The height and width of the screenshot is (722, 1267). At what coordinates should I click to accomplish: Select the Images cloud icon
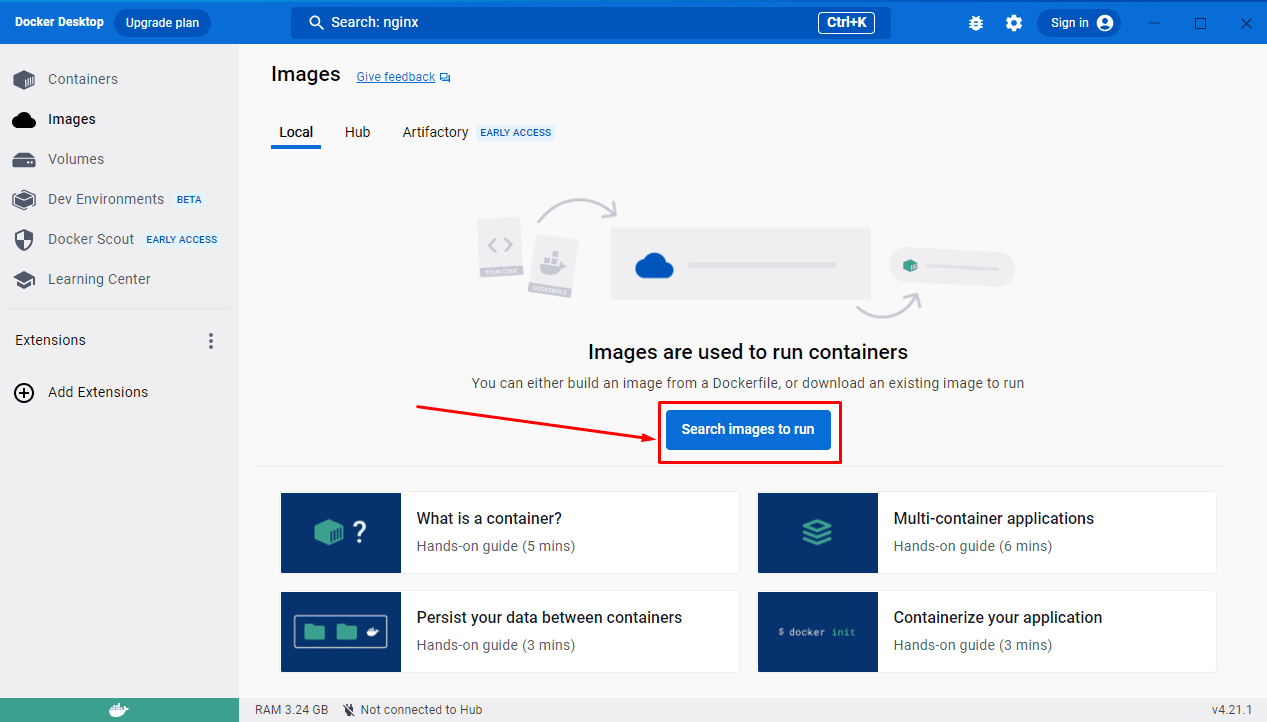click(x=24, y=119)
